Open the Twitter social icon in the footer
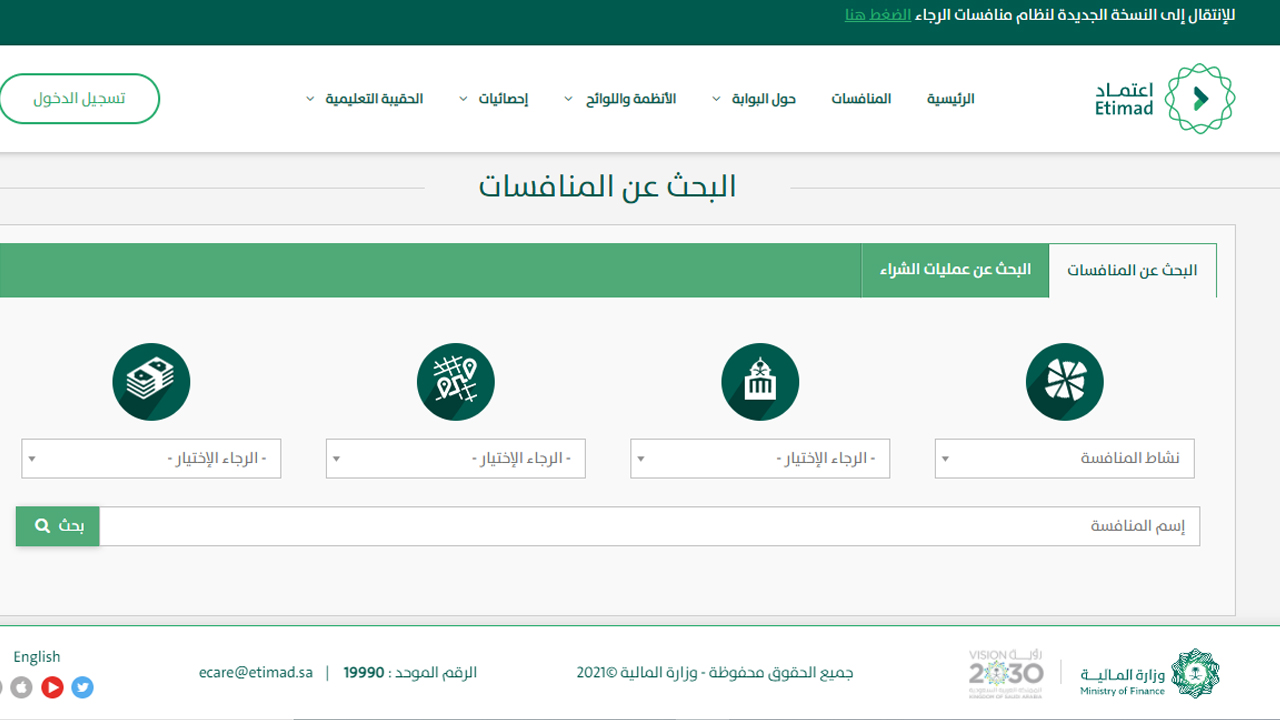The height and width of the screenshot is (720, 1280). pos(83,687)
